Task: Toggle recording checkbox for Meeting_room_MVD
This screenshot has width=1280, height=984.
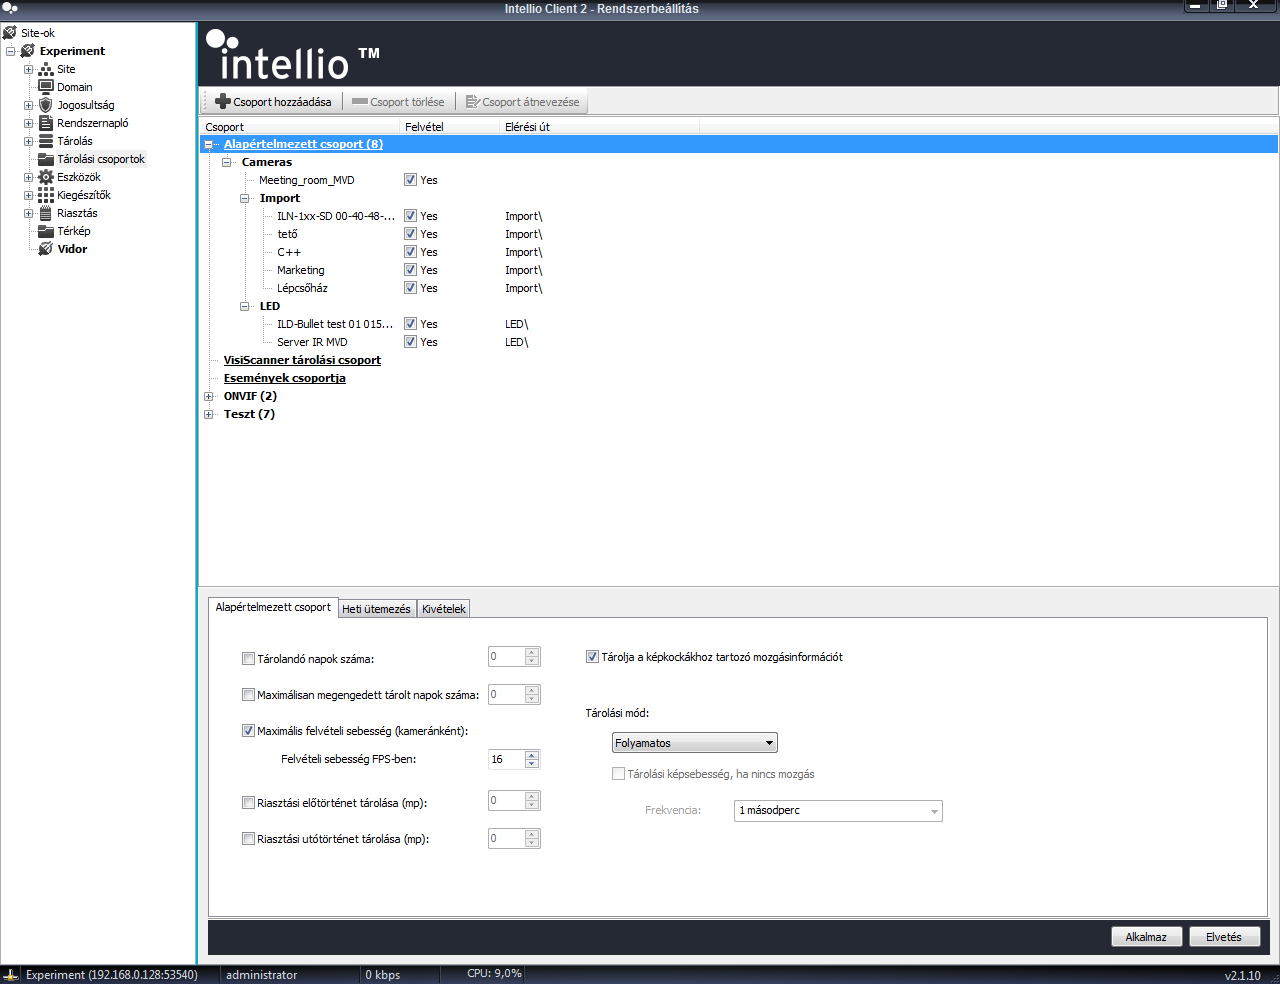Action: pyautogui.click(x=410, y=180)
